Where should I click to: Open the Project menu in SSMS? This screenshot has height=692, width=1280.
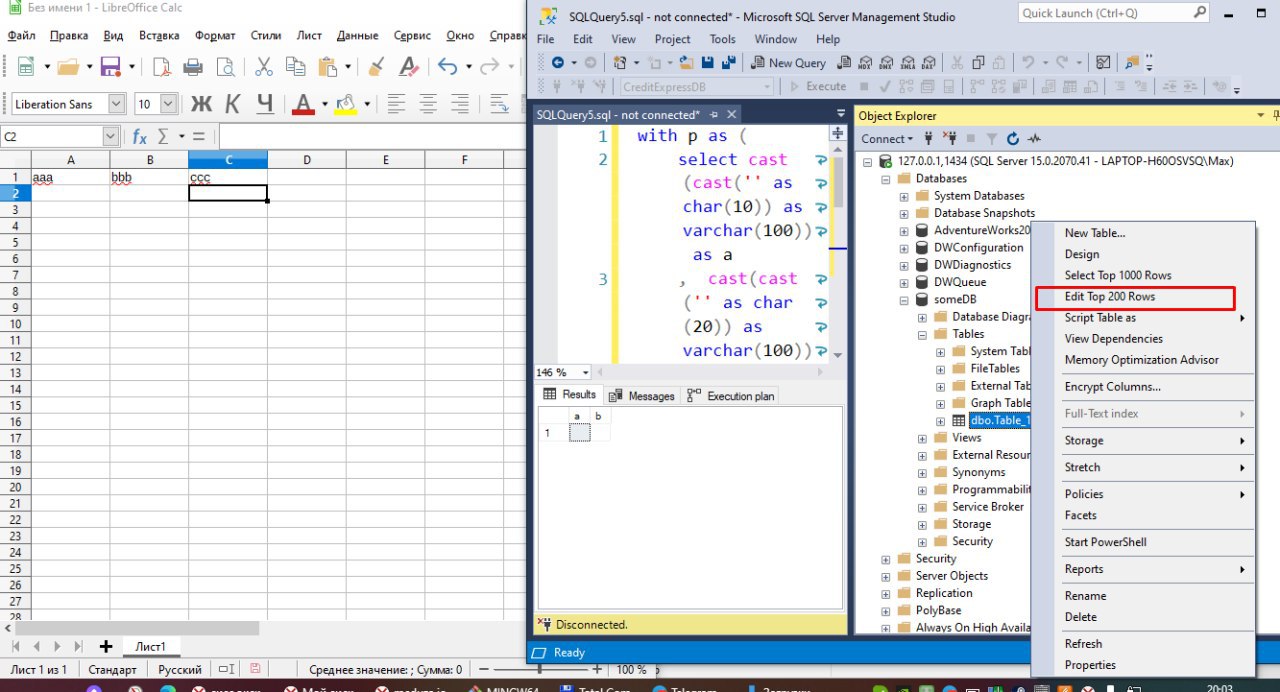point(672,39)
